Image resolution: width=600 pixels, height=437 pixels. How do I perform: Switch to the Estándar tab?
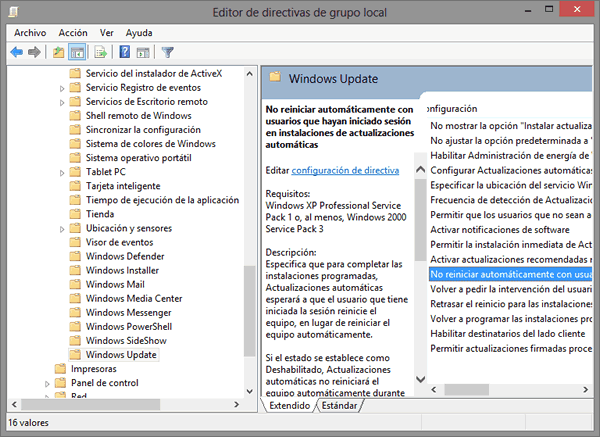339,406
